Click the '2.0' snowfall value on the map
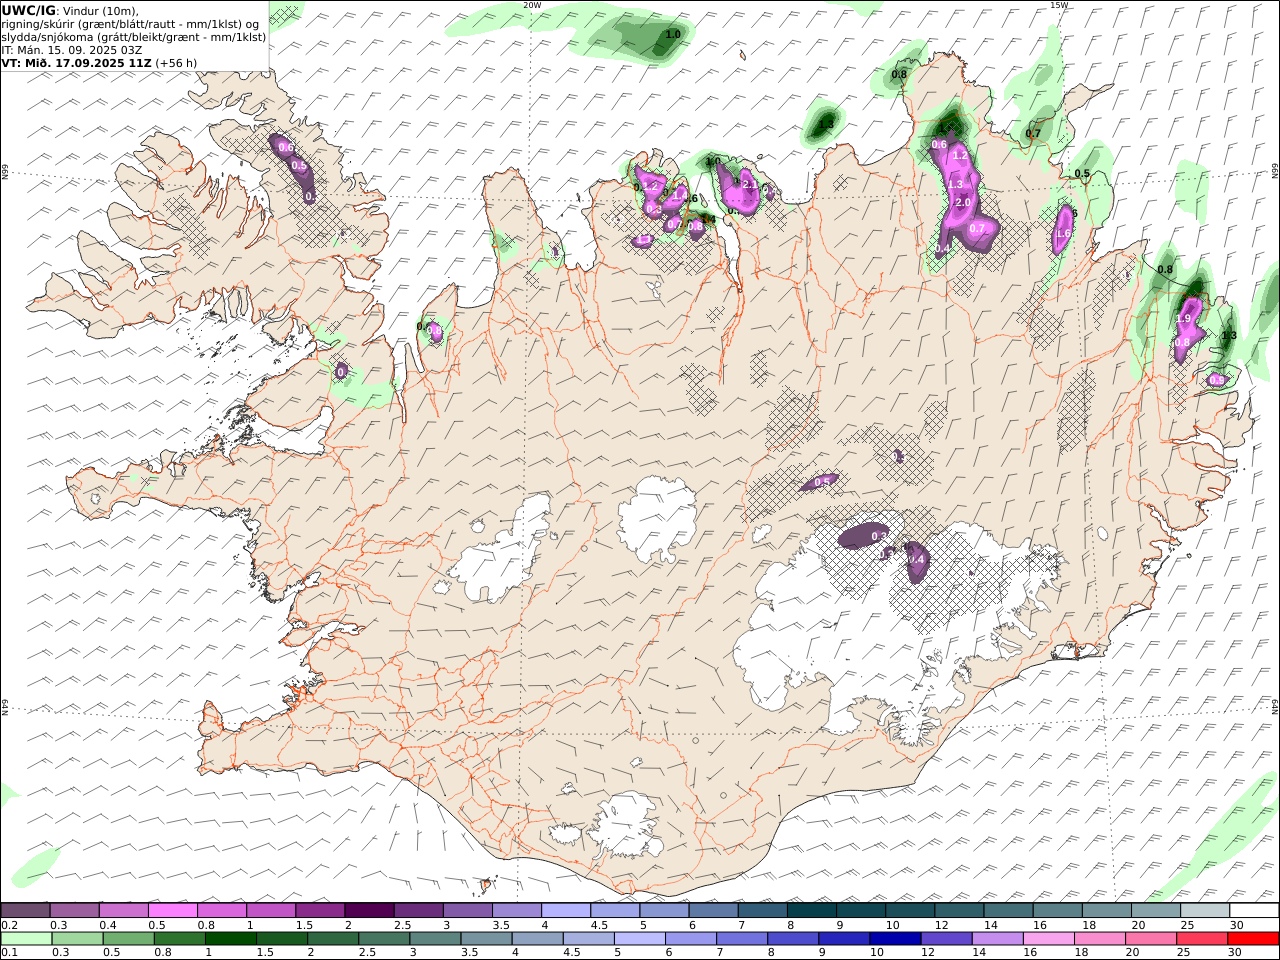The width and height of the screenshot is (1280, 960). 964,203
